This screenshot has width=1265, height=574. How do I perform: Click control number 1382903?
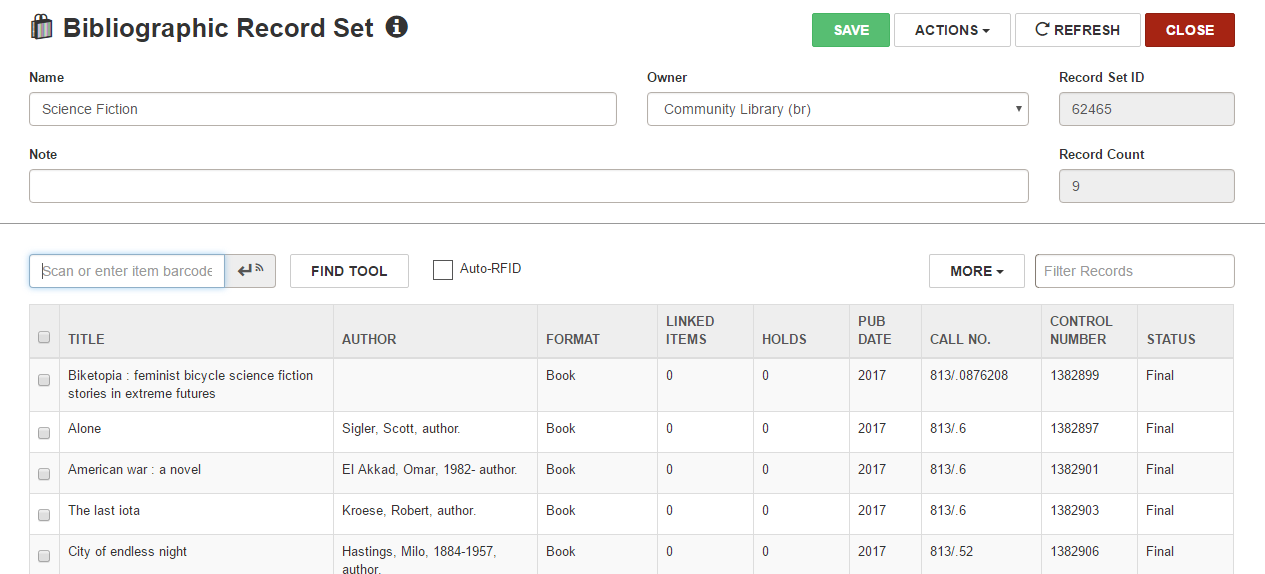coord(1074,510)
